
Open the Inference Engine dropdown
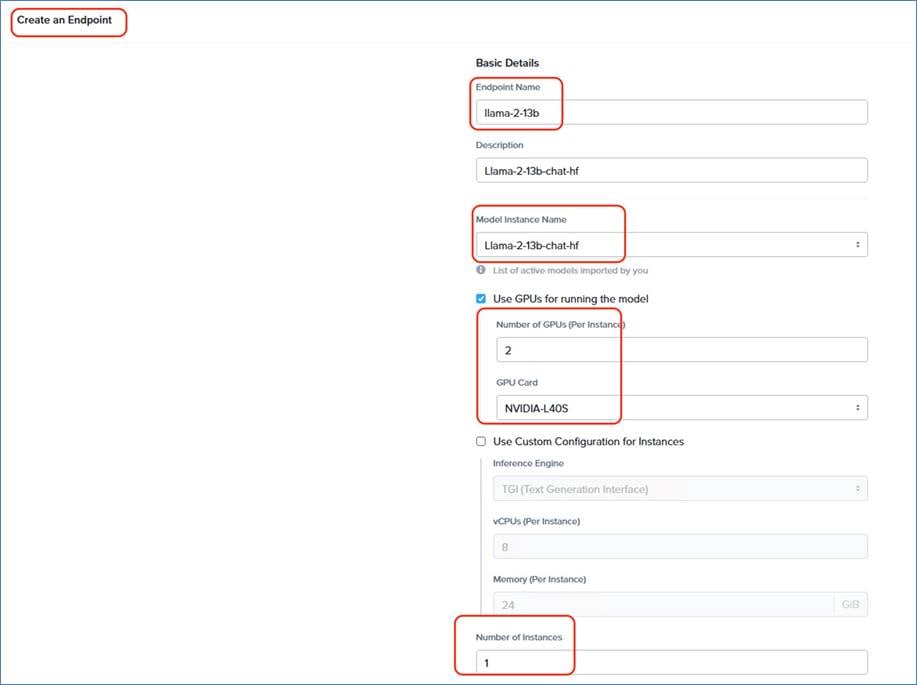(680, 488)
